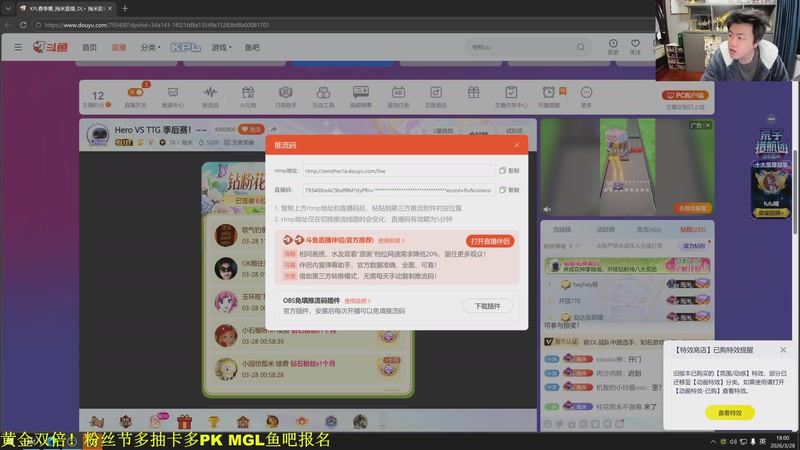The height and width of the screenshot is (450, 800).
Task: Select ranked user 开摆778
Action: [x=569, y=301]
